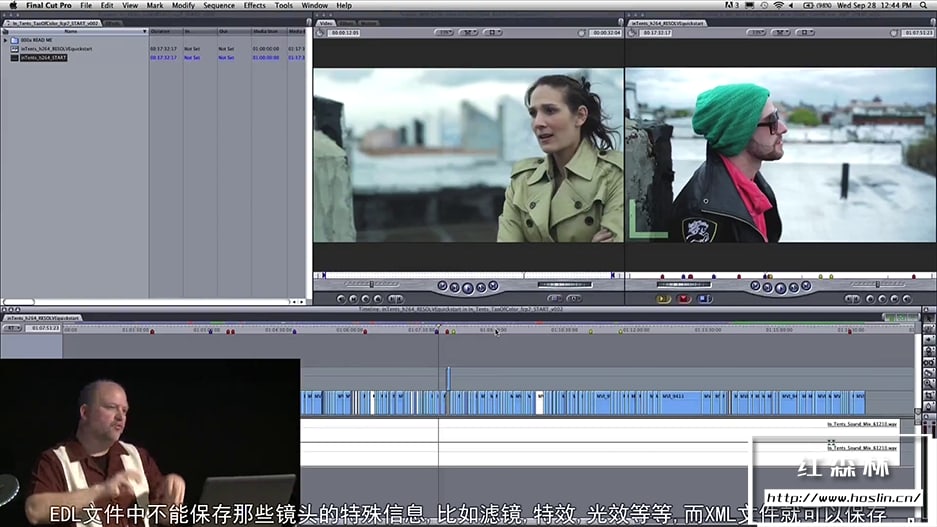This screenshot has width=937, height=527.
Task: Click the Timeline current timecode field
Action: (x=44, y=328)
